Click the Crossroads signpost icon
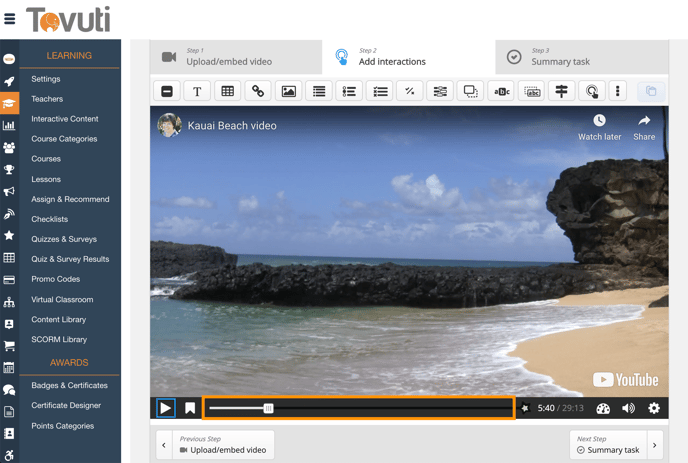Image resolution: width=688 pixels, height=463 pixels. (562, 91)
